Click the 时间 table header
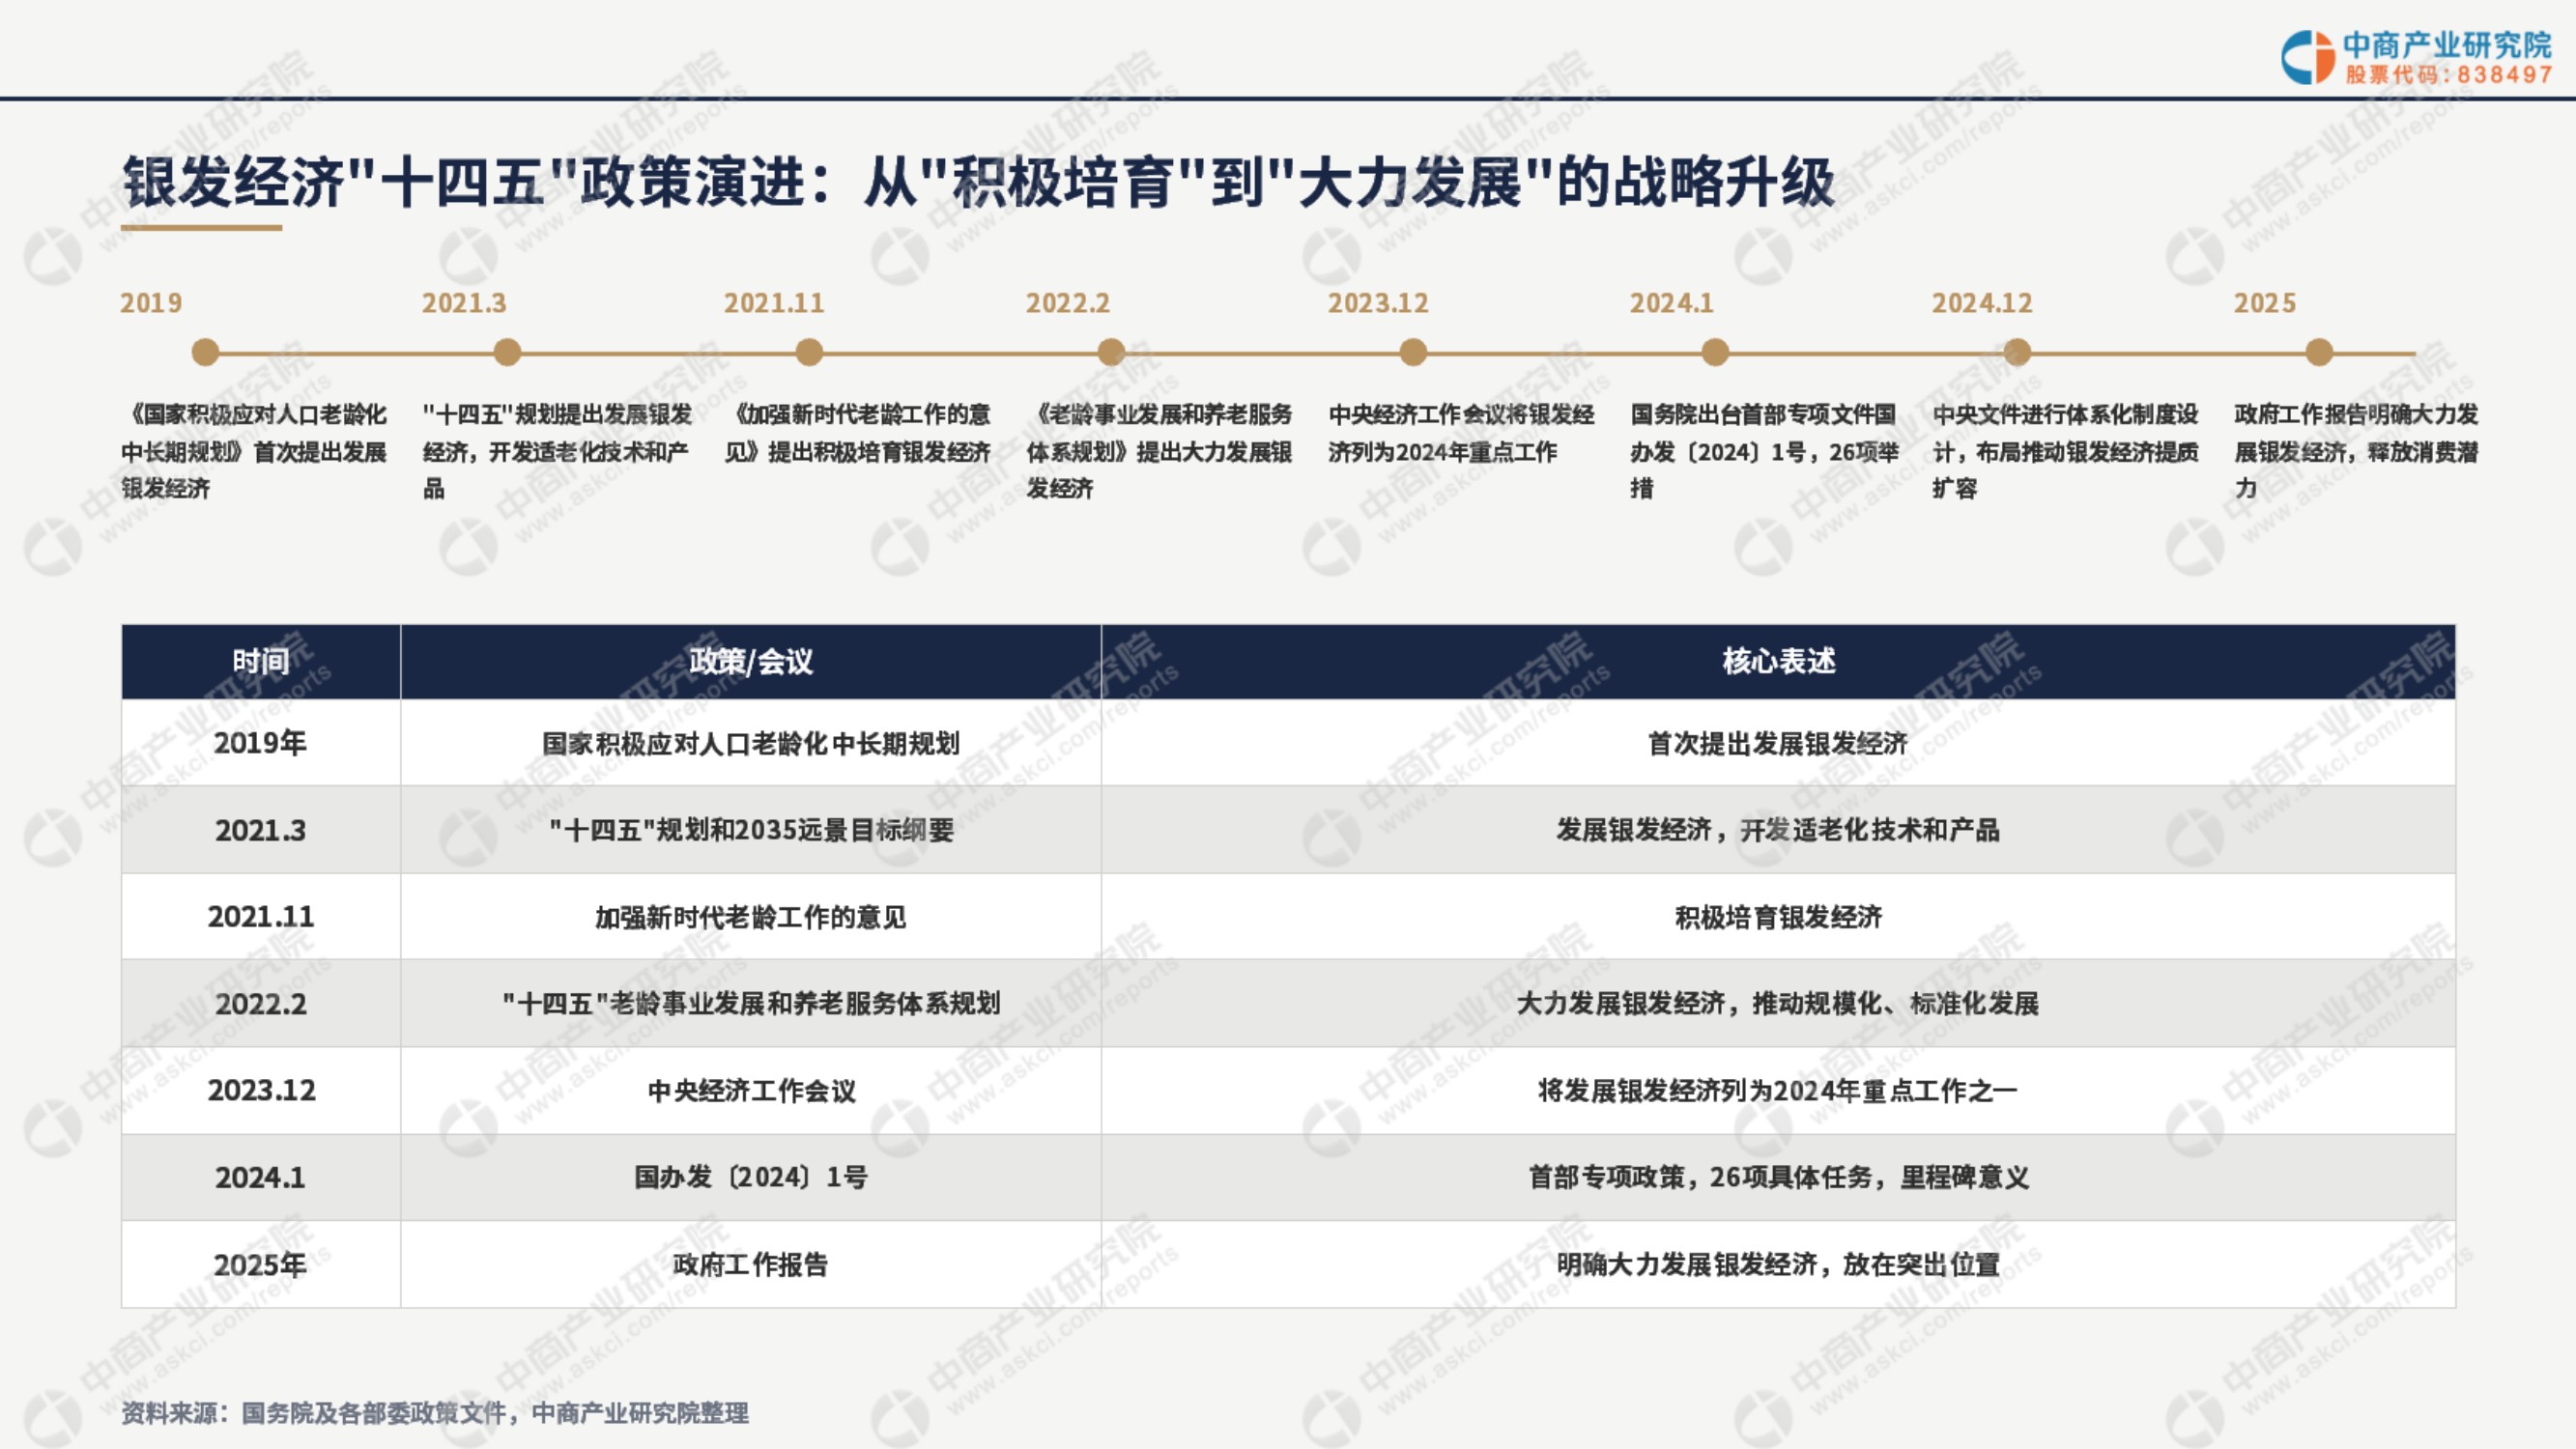Viewport: 2576px width, 1449px height. click(x=261, y=661)
